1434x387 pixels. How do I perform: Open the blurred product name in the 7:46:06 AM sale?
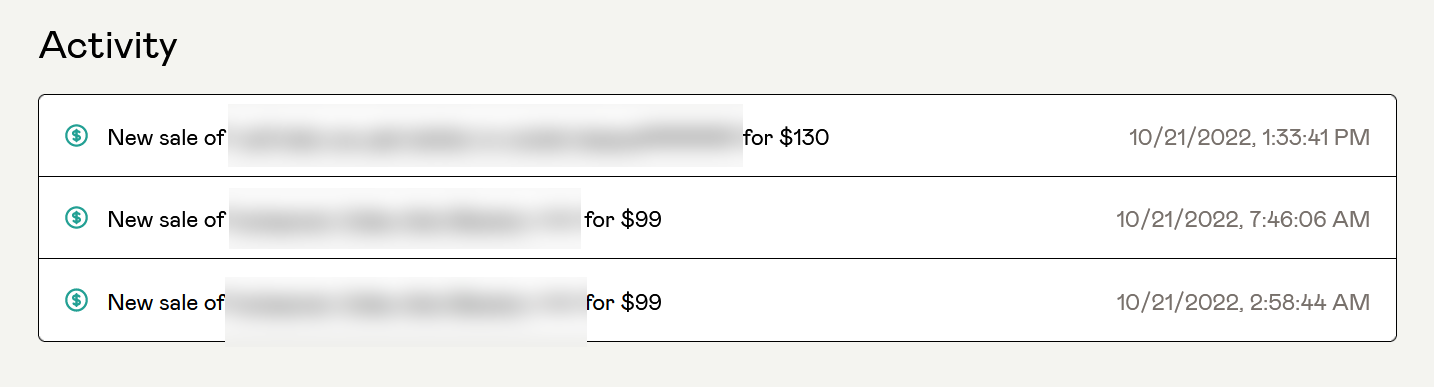405,217
